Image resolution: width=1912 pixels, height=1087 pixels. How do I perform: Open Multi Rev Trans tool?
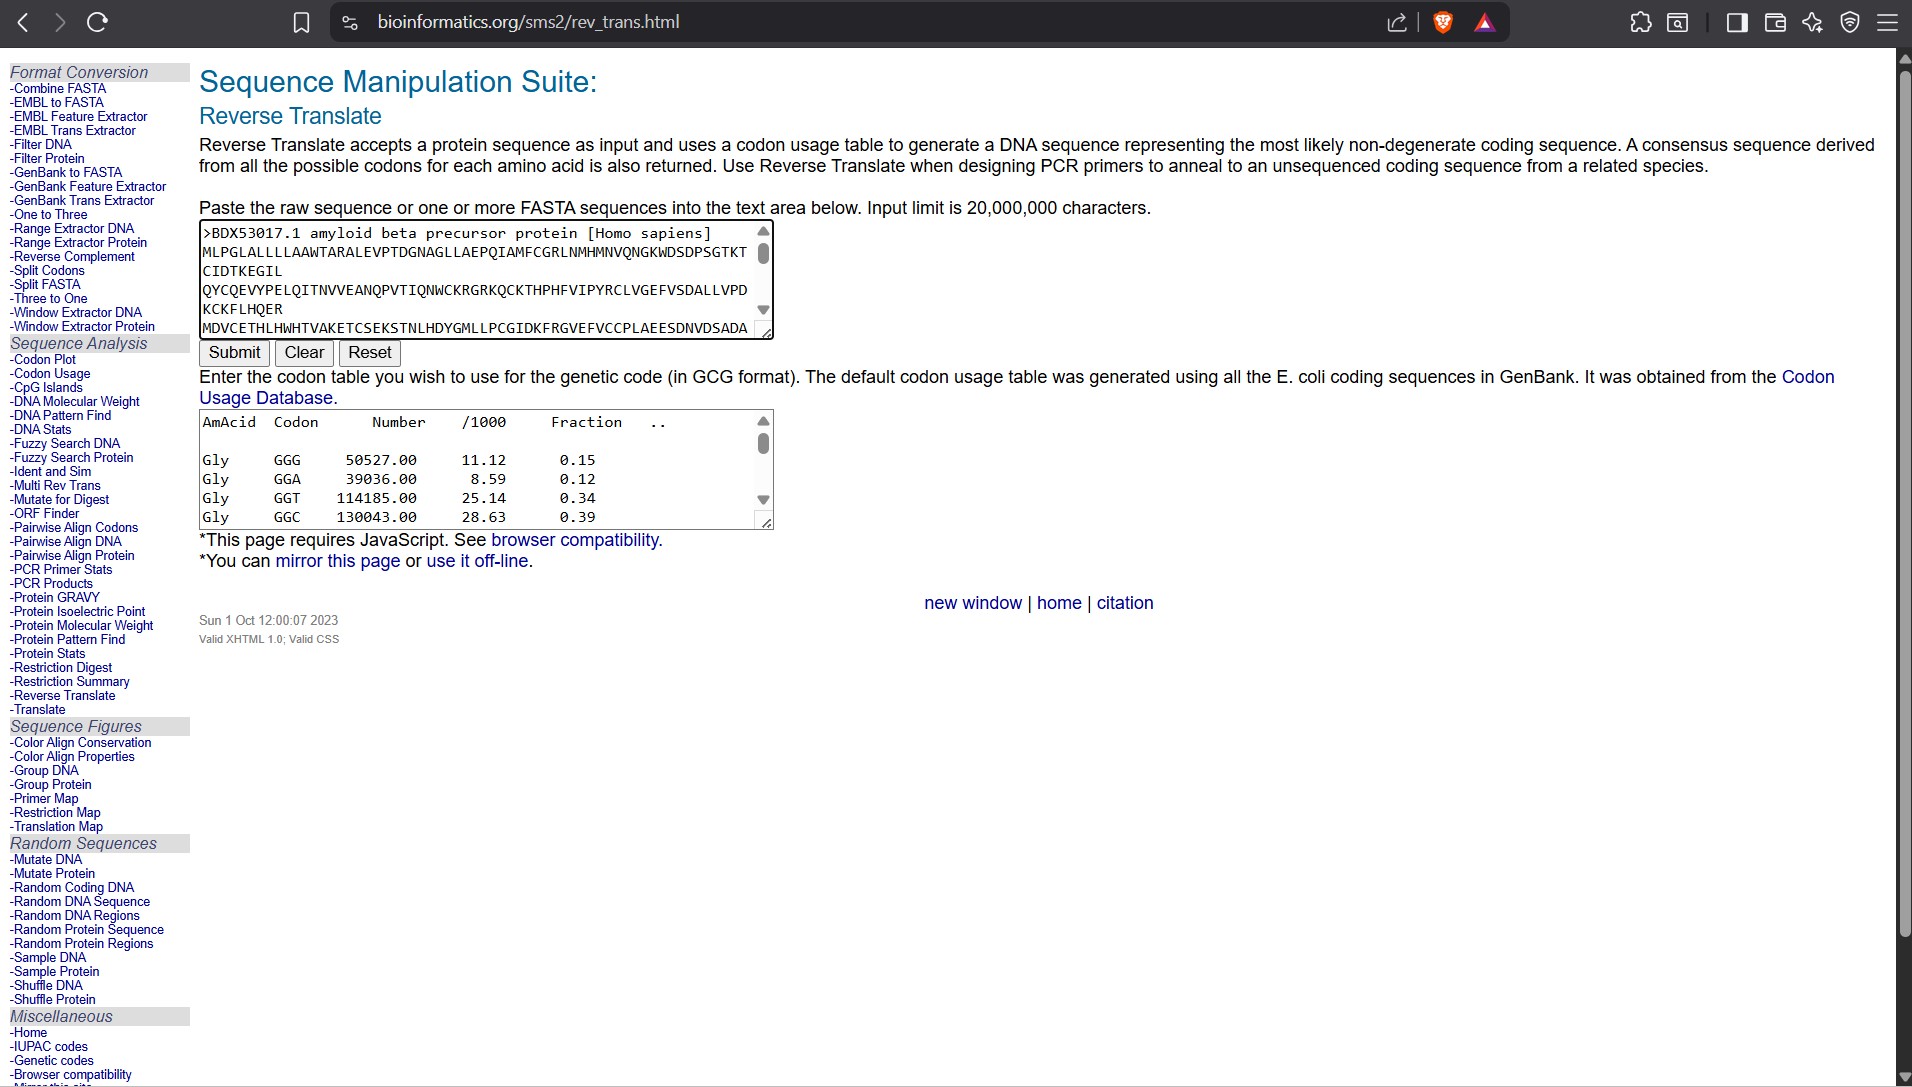(57, 485)
